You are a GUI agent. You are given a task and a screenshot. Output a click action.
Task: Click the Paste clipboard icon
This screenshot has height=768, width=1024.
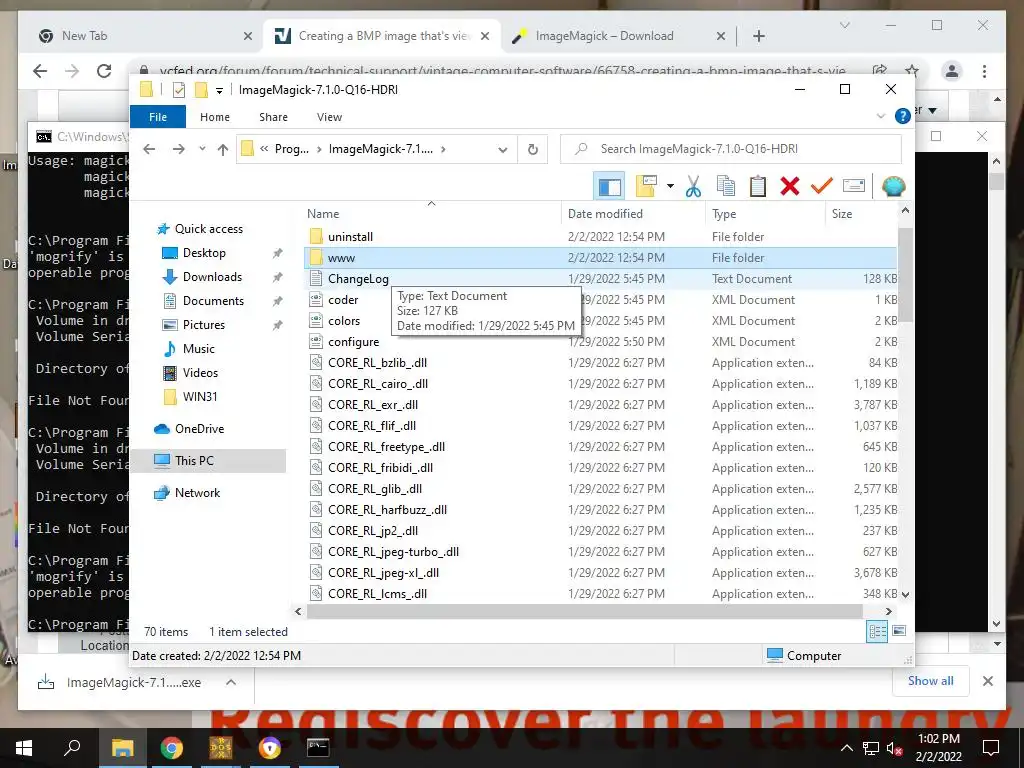pyautogui.click(x=758, y=187)
